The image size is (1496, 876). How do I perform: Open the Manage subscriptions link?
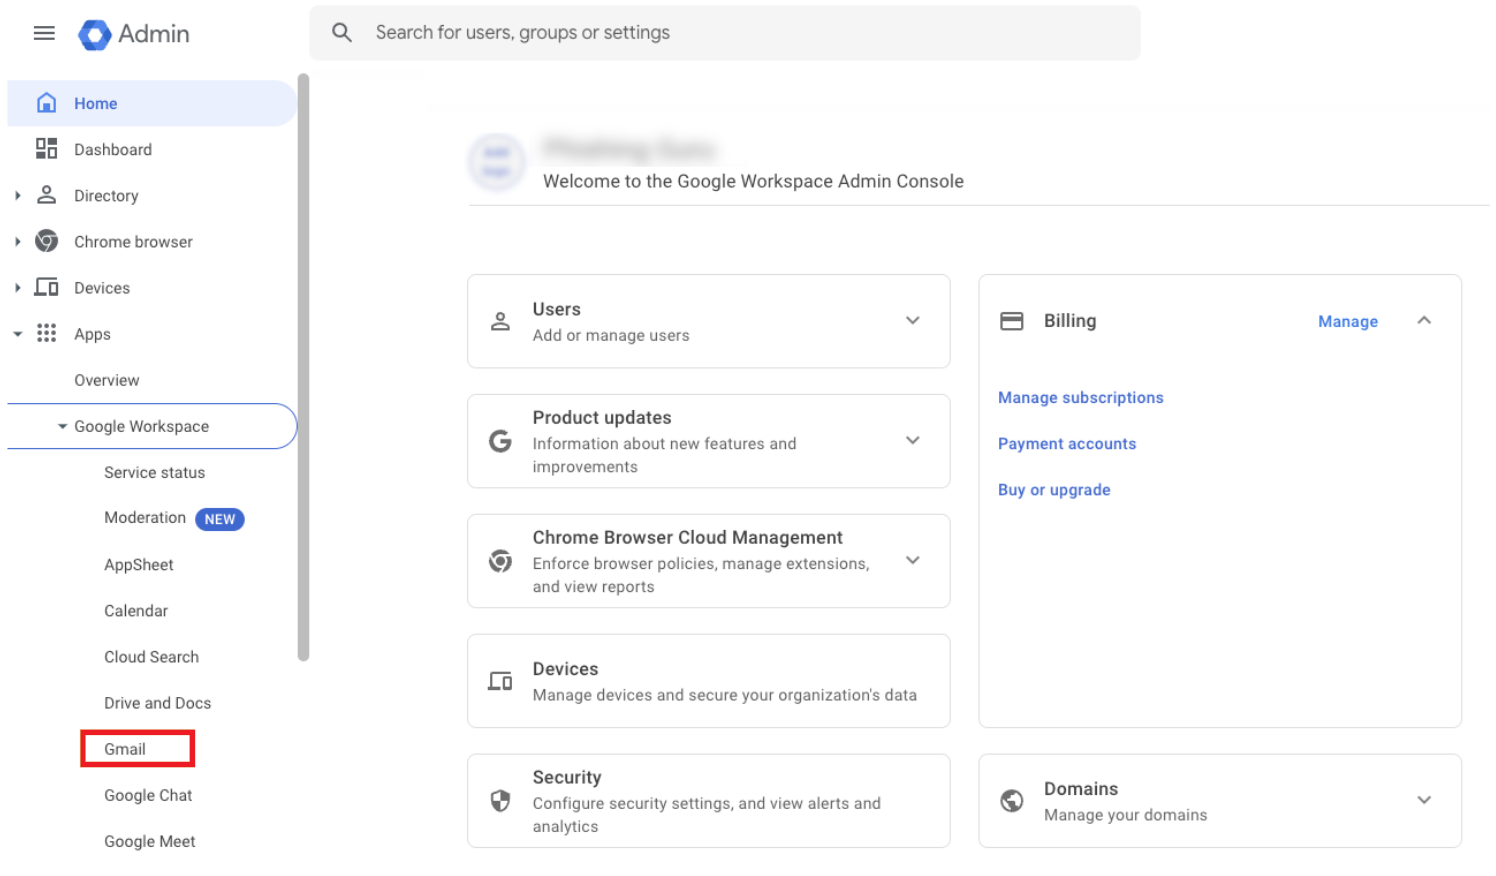[x=1080, y=397]
